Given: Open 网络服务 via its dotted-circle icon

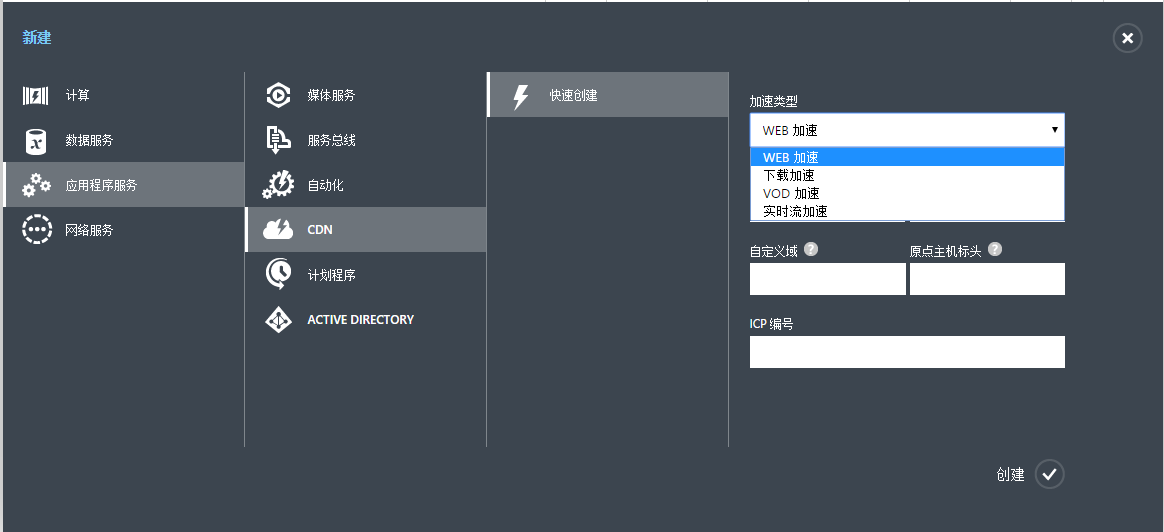Looking at the screenshot, I should [36, 230].
